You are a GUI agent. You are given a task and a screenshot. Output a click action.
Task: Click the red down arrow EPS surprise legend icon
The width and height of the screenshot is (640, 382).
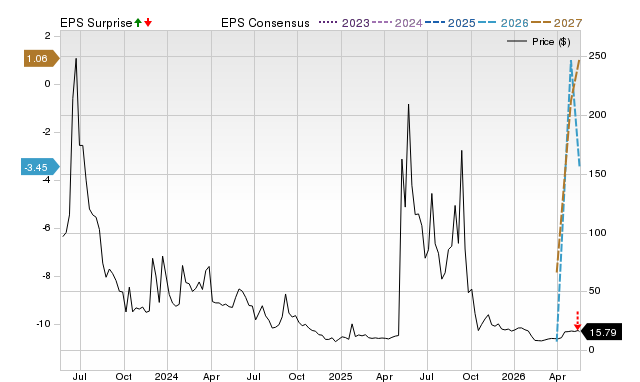[x=148, y=23]
